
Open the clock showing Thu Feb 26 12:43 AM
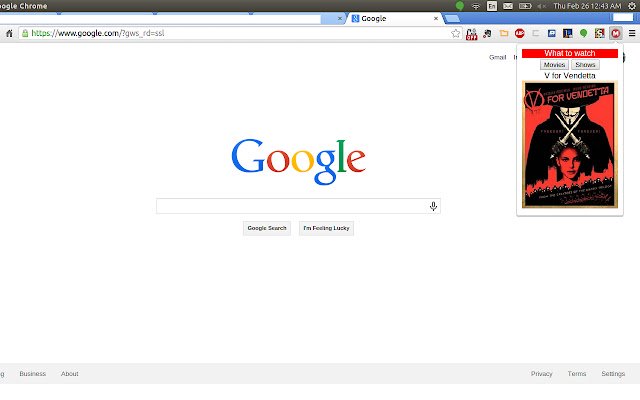point(587,6)
